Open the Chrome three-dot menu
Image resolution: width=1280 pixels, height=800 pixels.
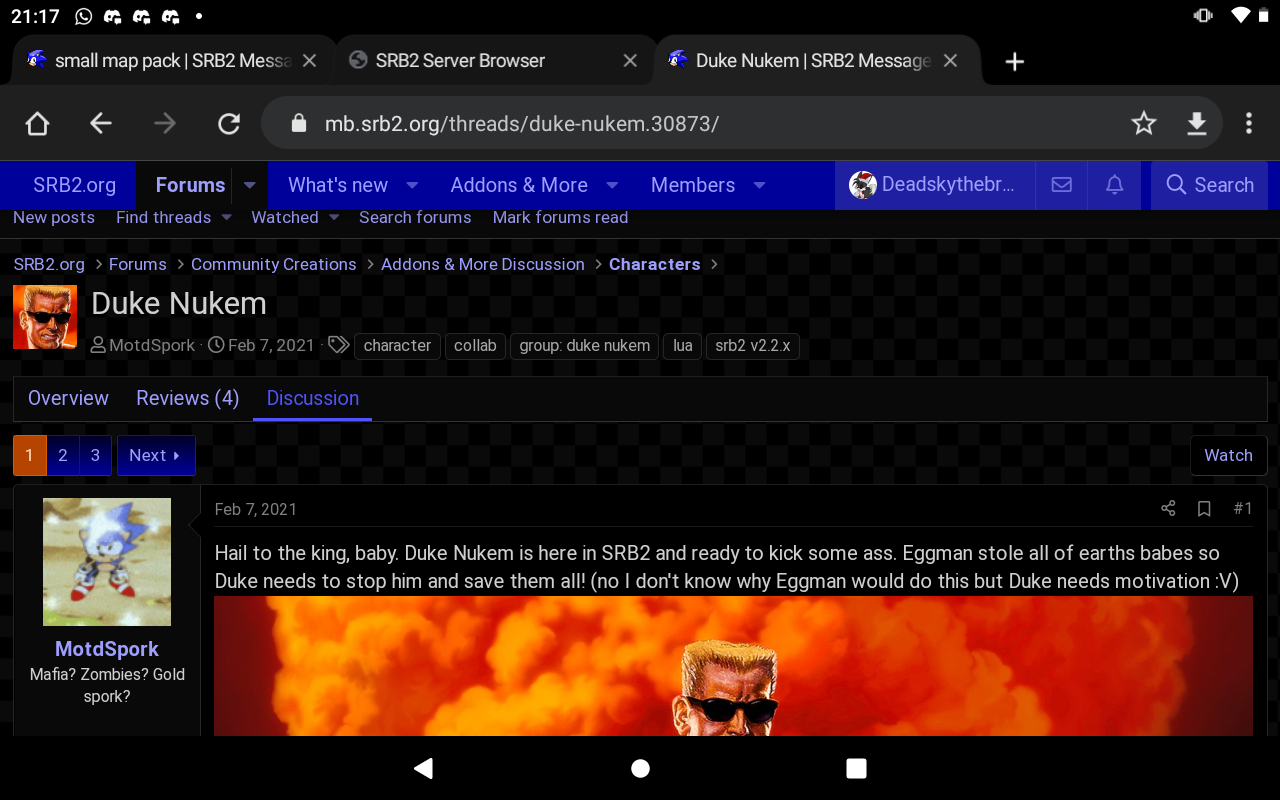point(1248,123)
